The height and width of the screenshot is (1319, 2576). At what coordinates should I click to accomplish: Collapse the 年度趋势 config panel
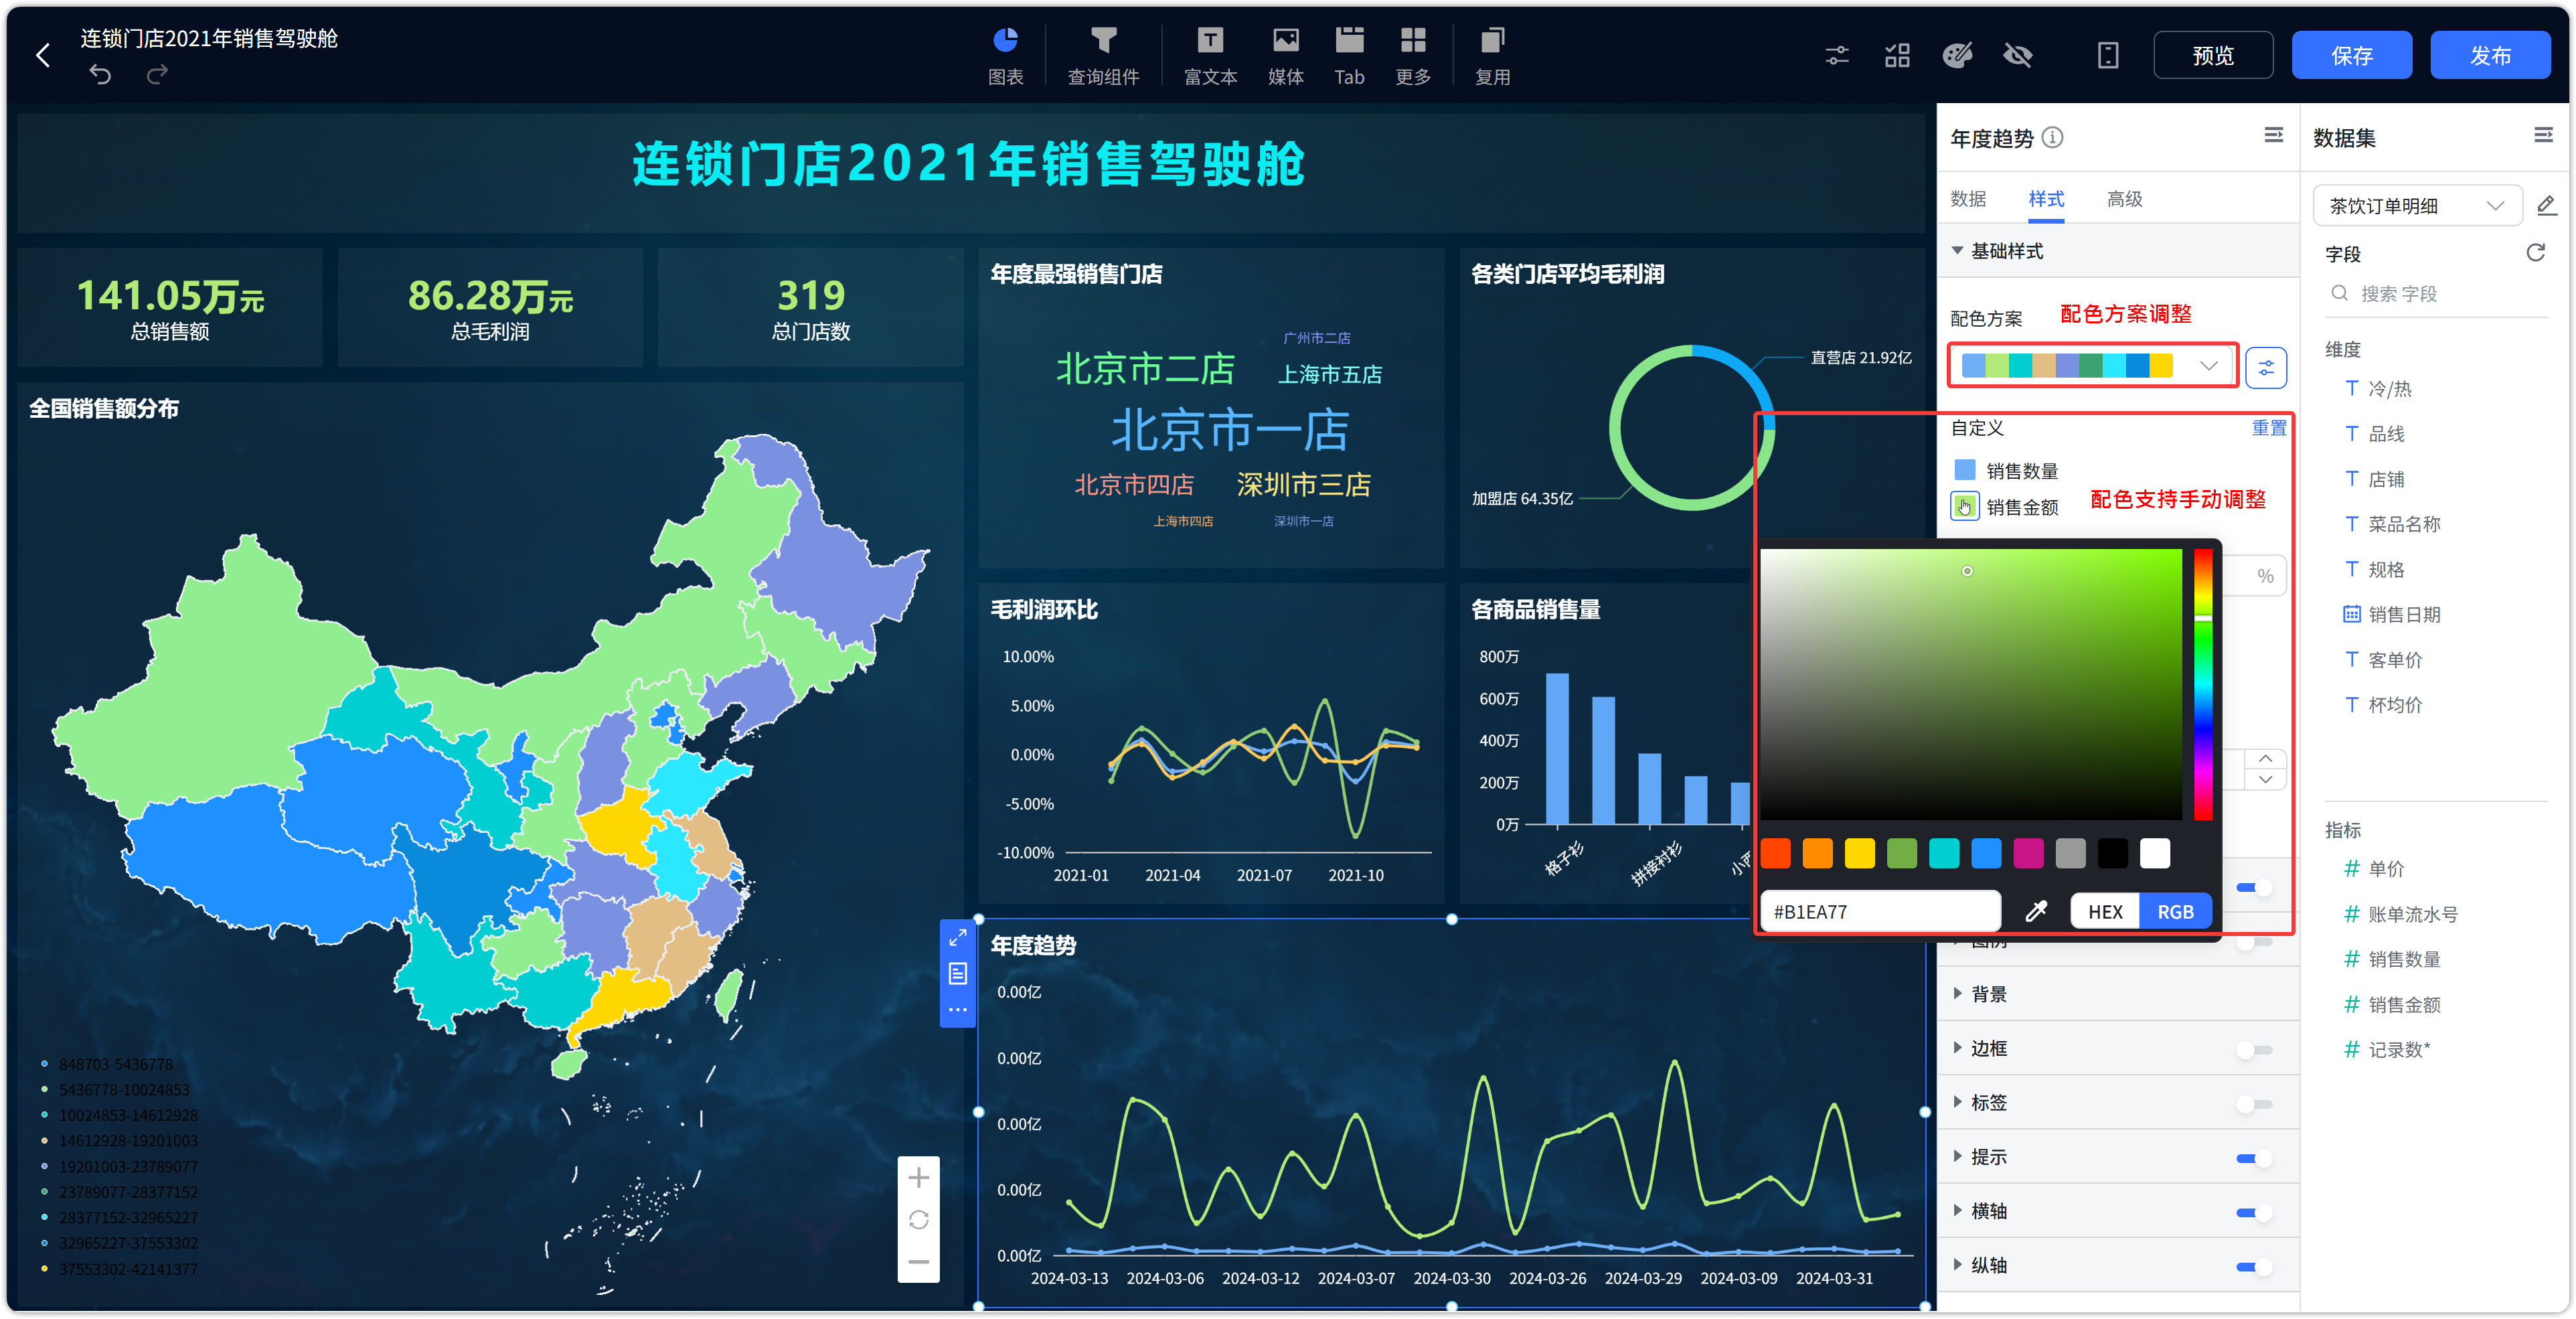point(2273,135)
